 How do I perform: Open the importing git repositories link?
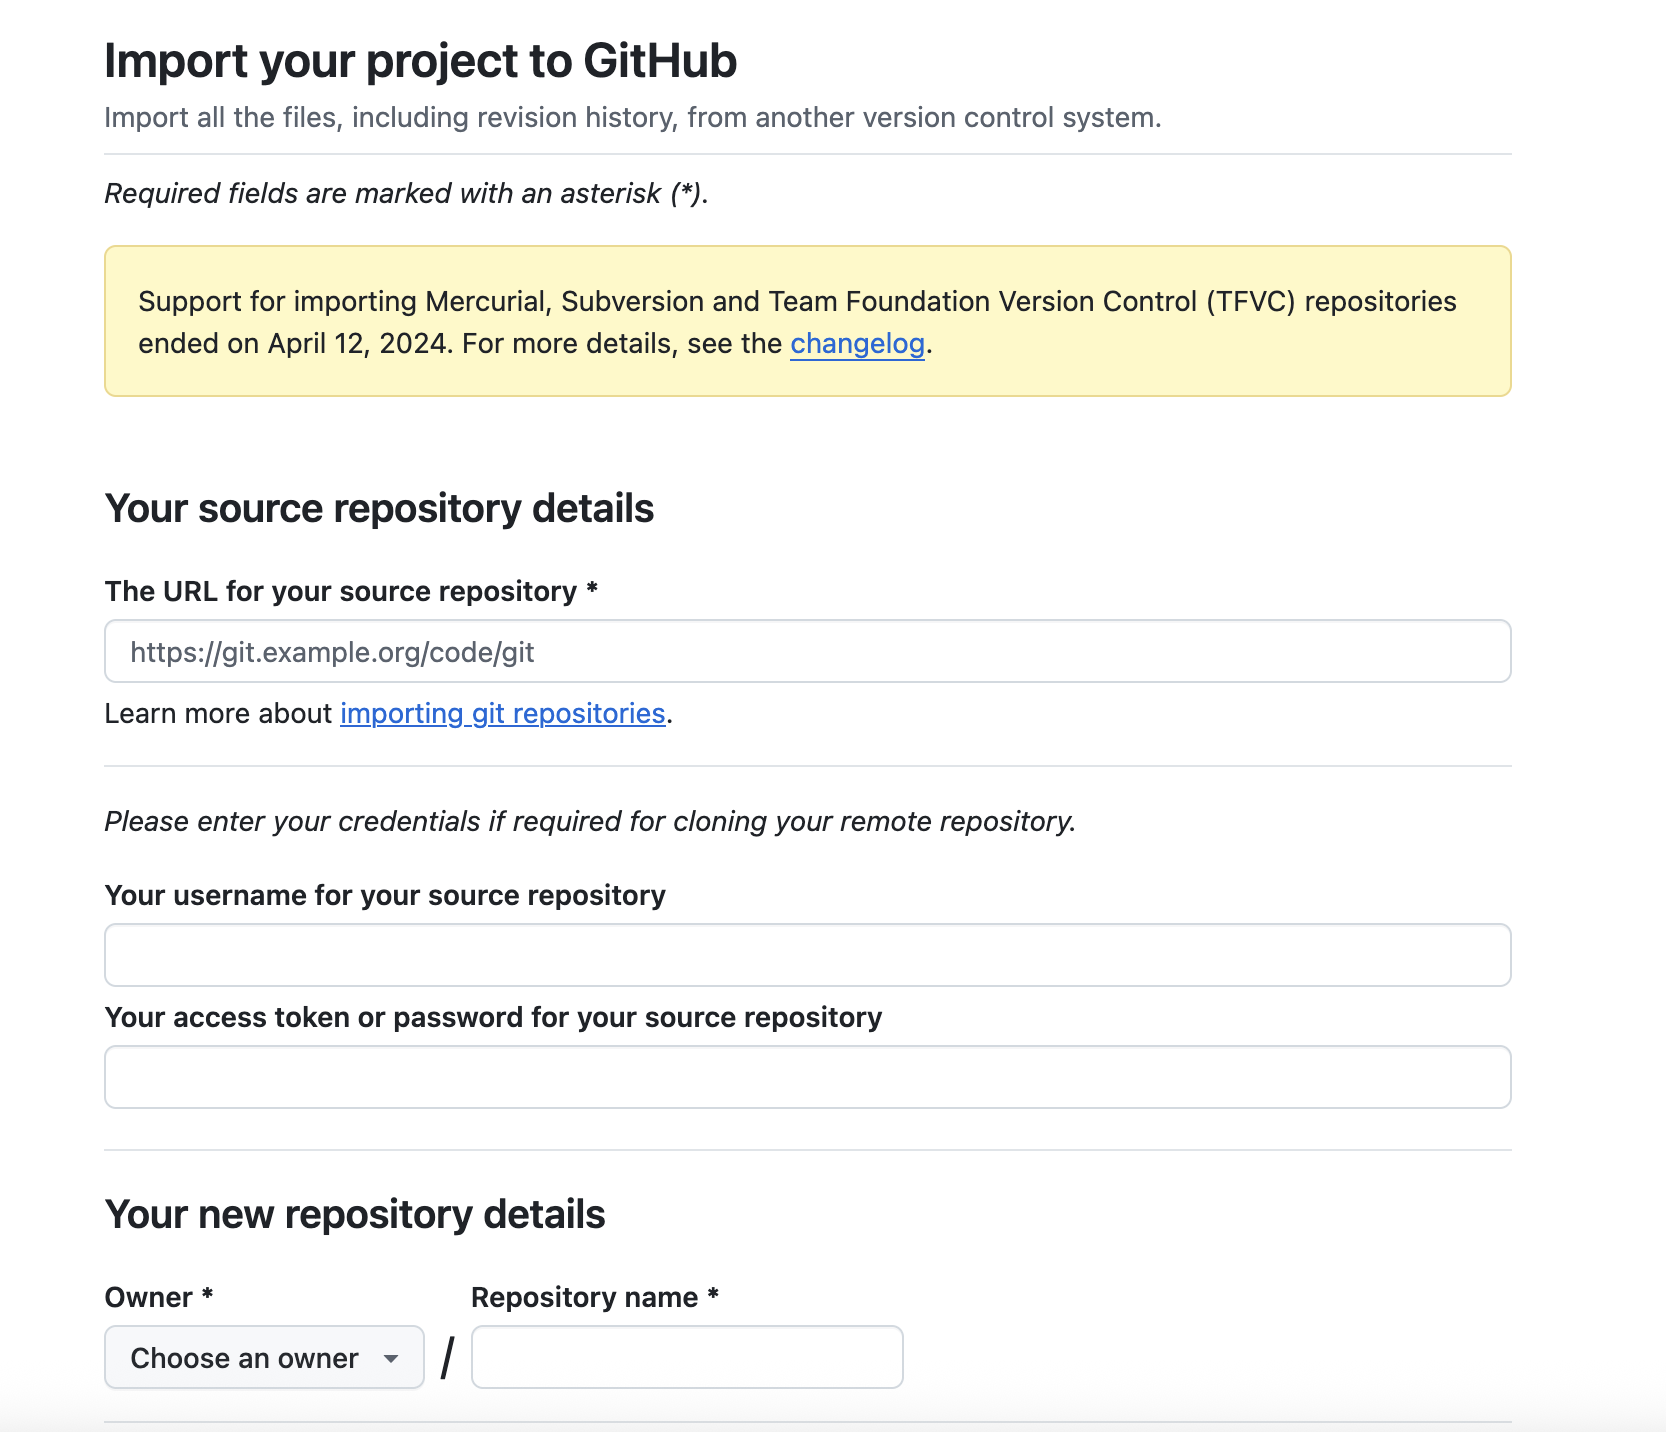tap(502, 714)
